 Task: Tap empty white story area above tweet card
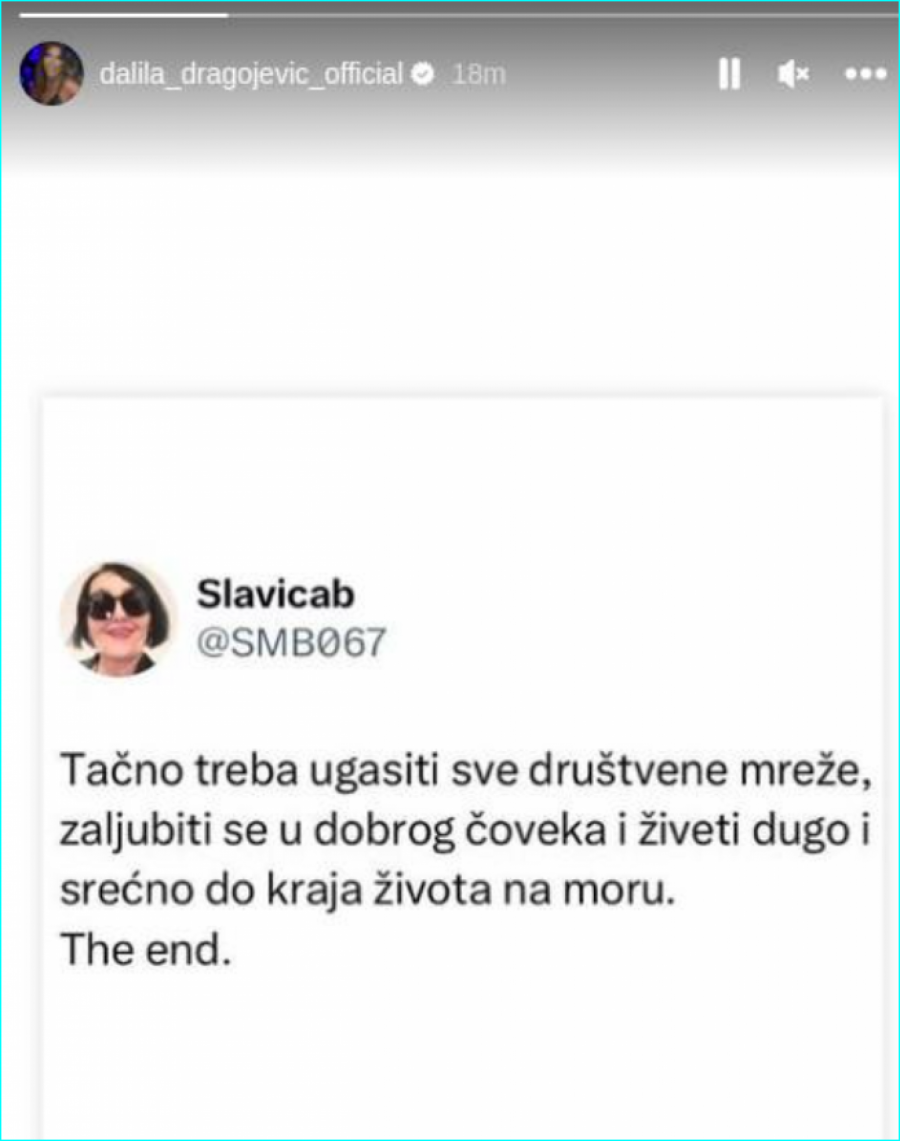[450, 284]
